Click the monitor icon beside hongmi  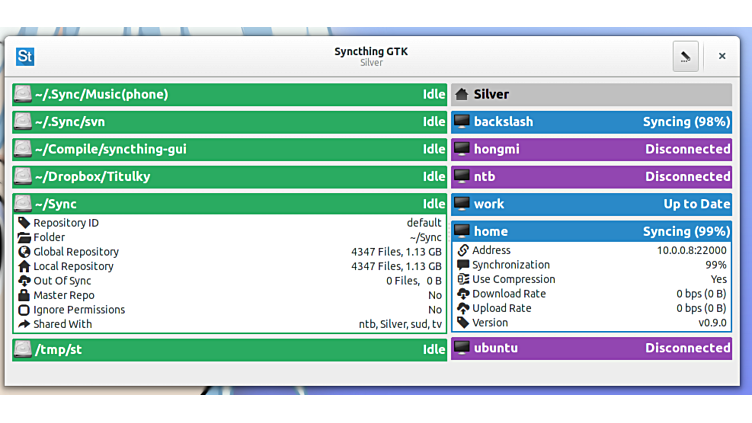[461, 149]
